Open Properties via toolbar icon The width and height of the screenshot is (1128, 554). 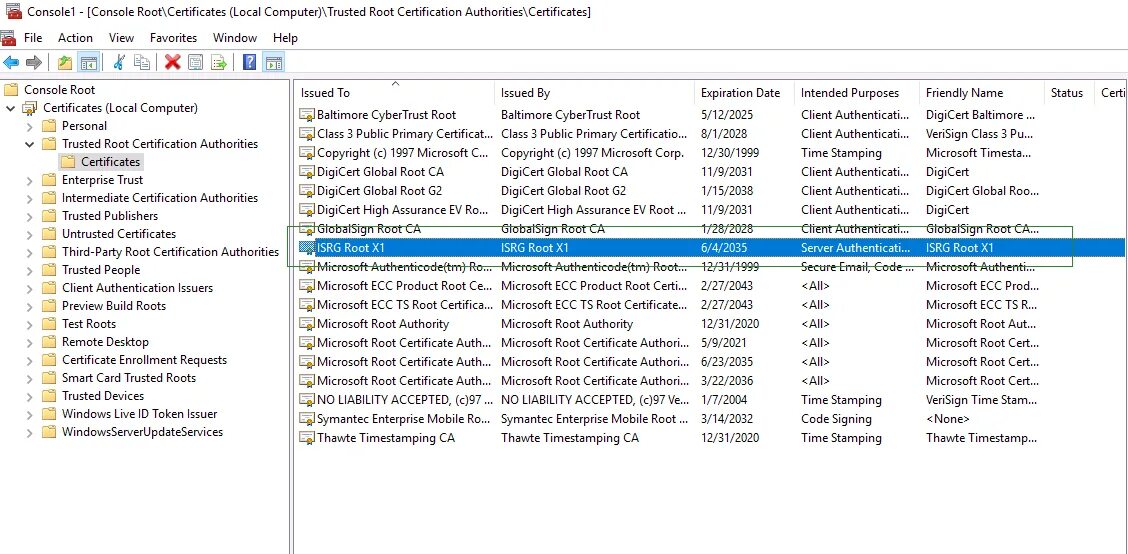point(195,63)
